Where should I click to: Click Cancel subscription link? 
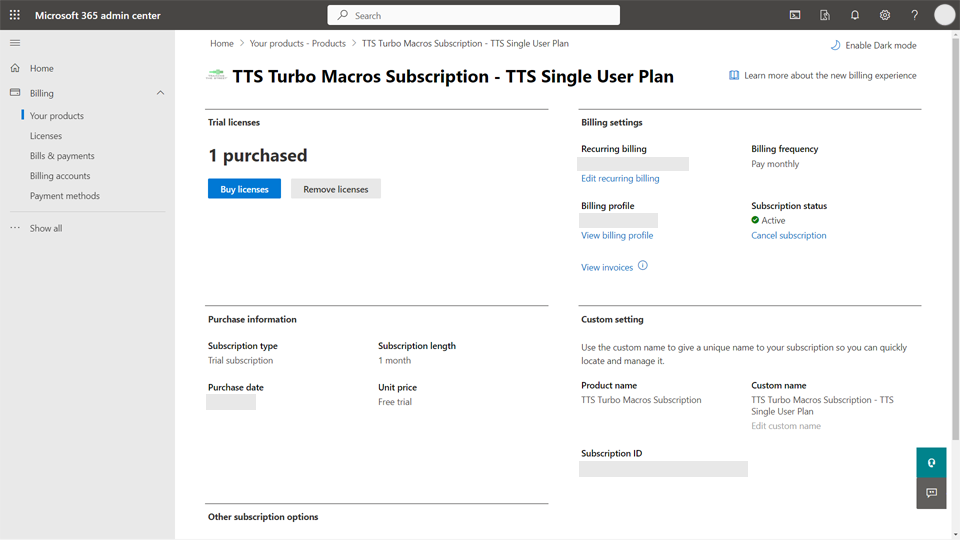[x=789, y=236]
